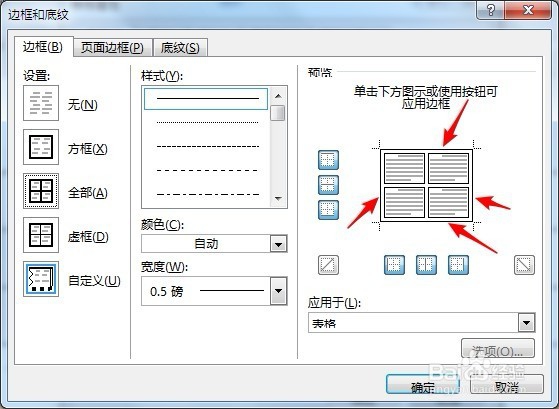Click the 自定义(U) label text
559x409 pixels.
pos(94,281)
